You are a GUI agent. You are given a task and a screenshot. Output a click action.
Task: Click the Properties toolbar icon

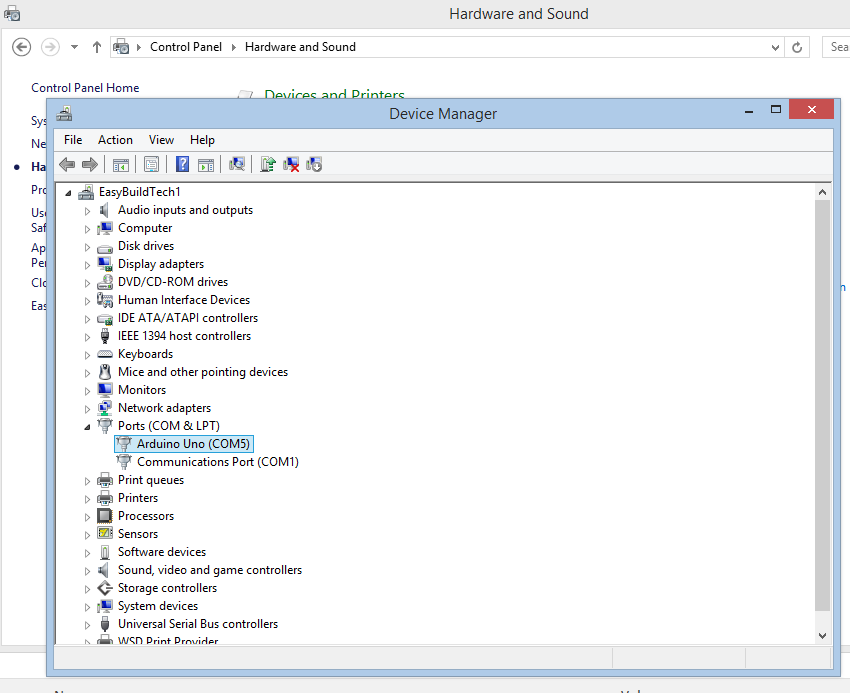tap(151, 164)
